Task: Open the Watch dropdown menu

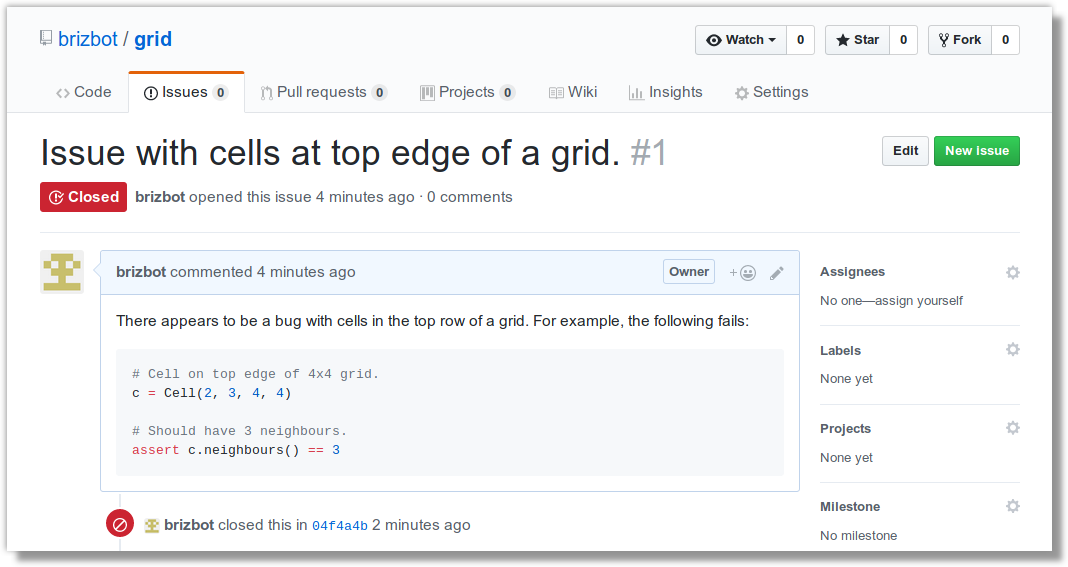Action: pyautogui.click(x=741, y=40)
